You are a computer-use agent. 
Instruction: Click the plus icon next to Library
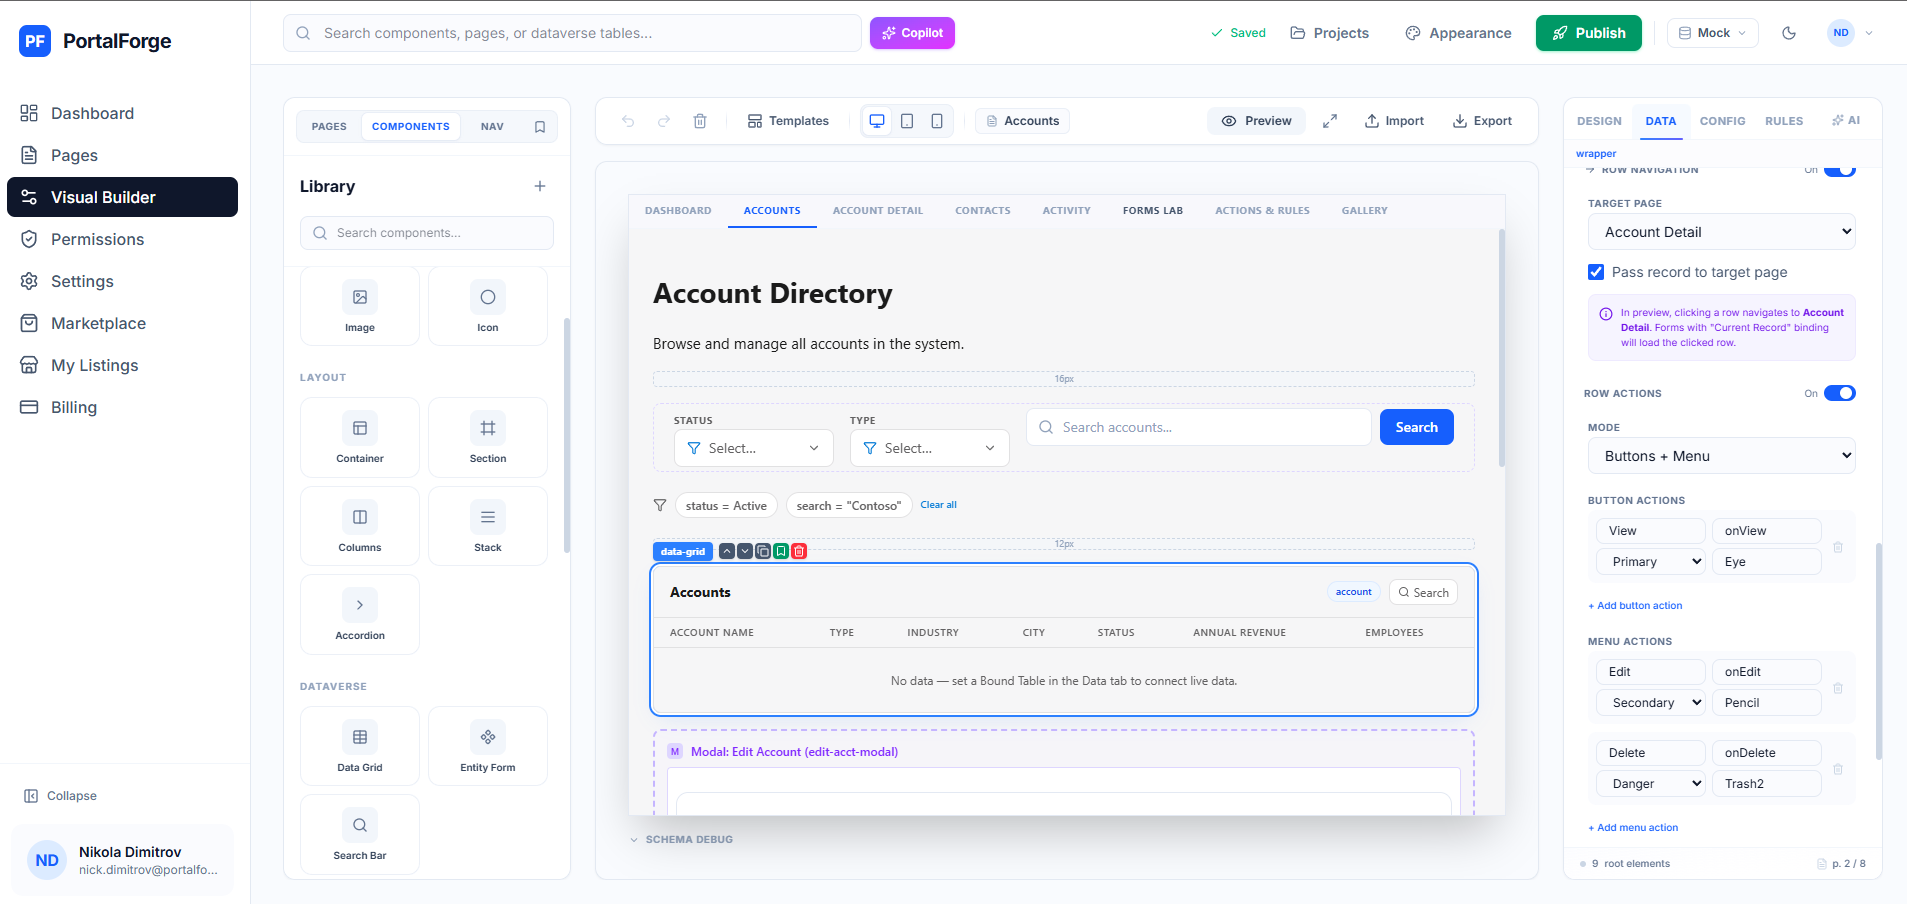[540, 186]
